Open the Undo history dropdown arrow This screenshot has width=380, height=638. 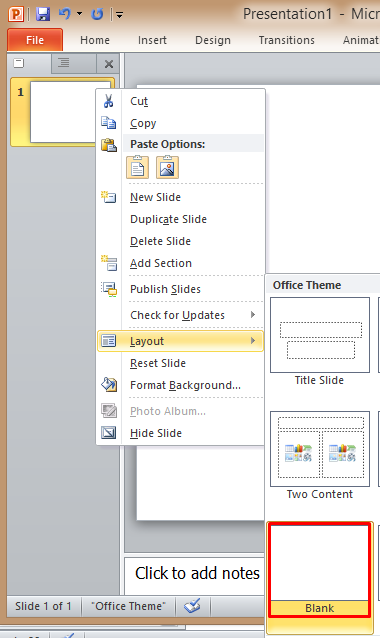(79, 14)
